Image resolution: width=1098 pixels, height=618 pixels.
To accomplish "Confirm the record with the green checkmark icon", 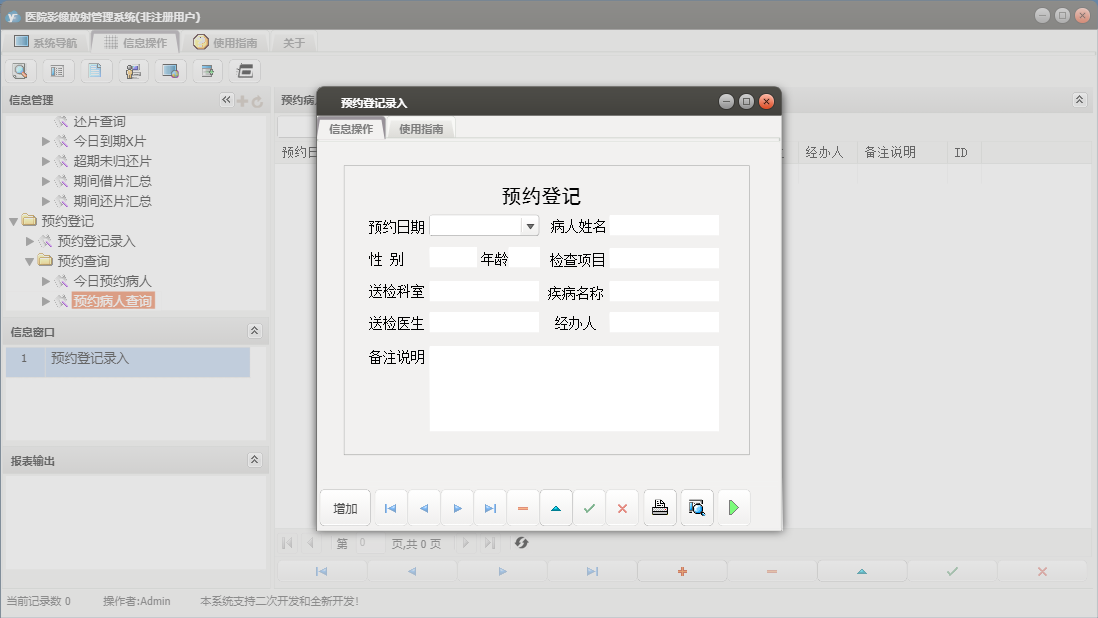I will pos(589,507).
